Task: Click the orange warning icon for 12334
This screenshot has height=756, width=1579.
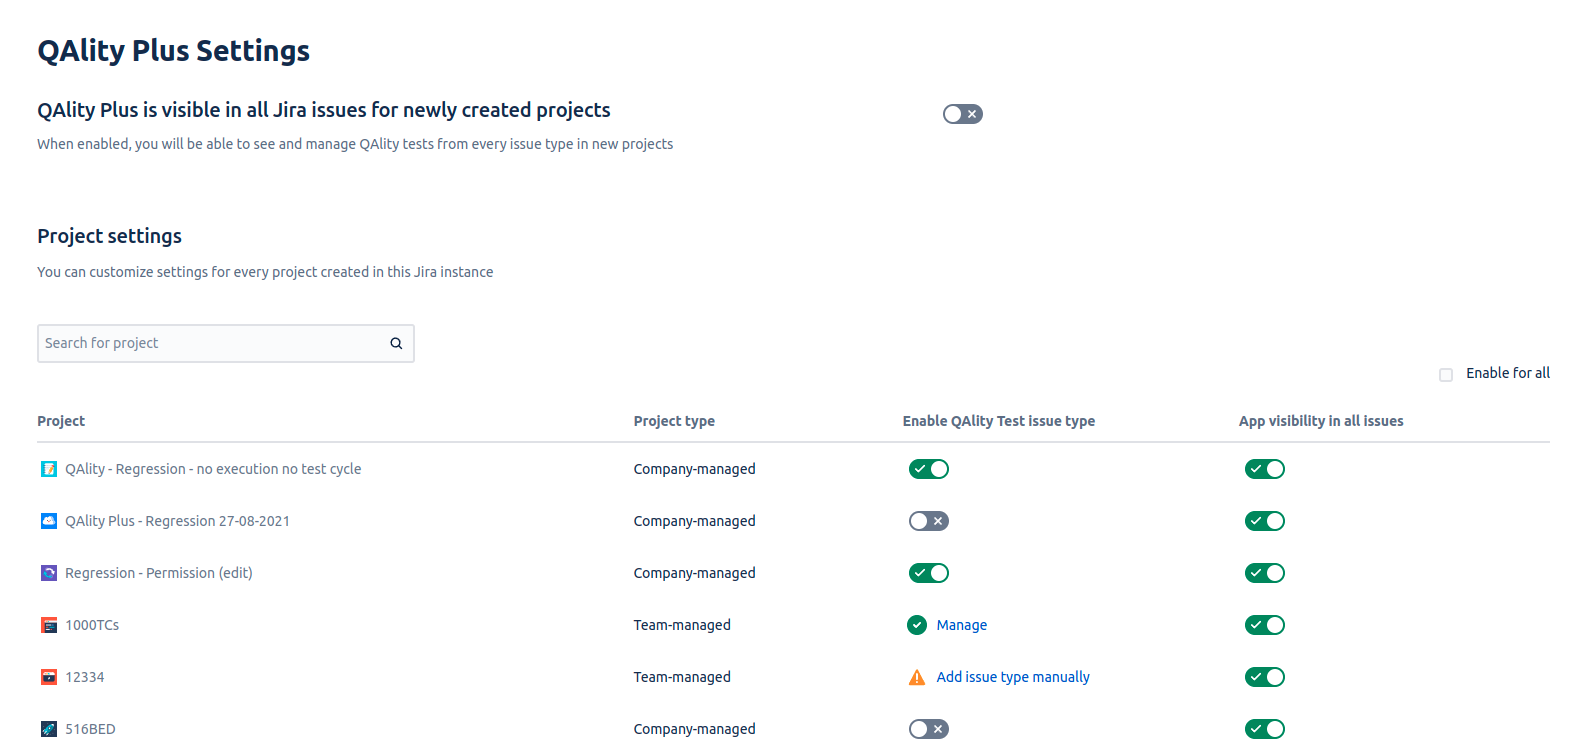Action: 917,677
